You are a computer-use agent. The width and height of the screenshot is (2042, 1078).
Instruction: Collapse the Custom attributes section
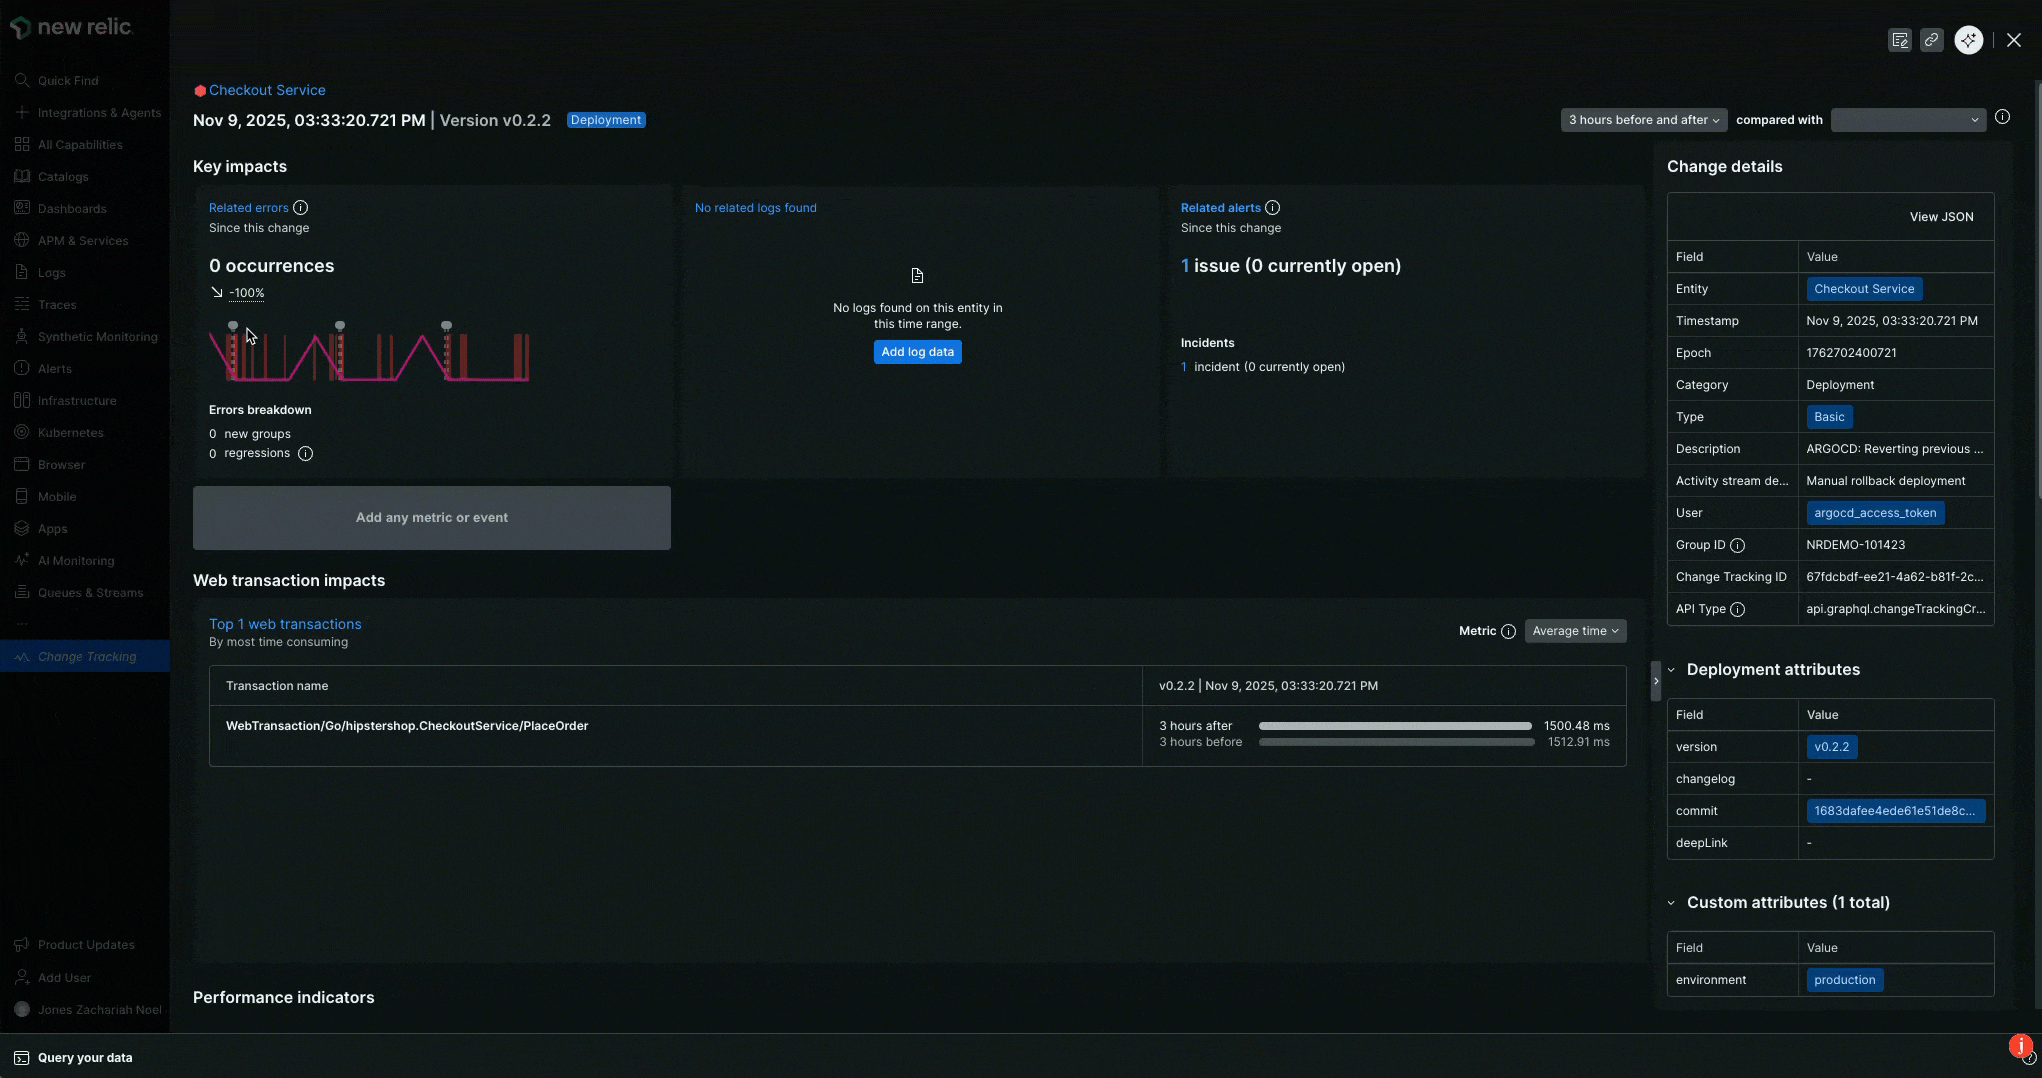click(x=1671, y=903)
